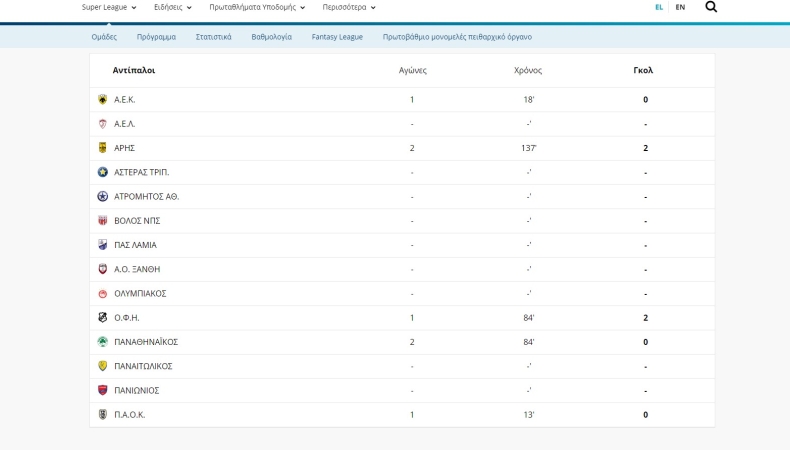790x450 pixels.
Task: Click the ΑΣΤΕΡΑΣ ΤΡΙΠ. team crest
Action: tap(103, 172)
